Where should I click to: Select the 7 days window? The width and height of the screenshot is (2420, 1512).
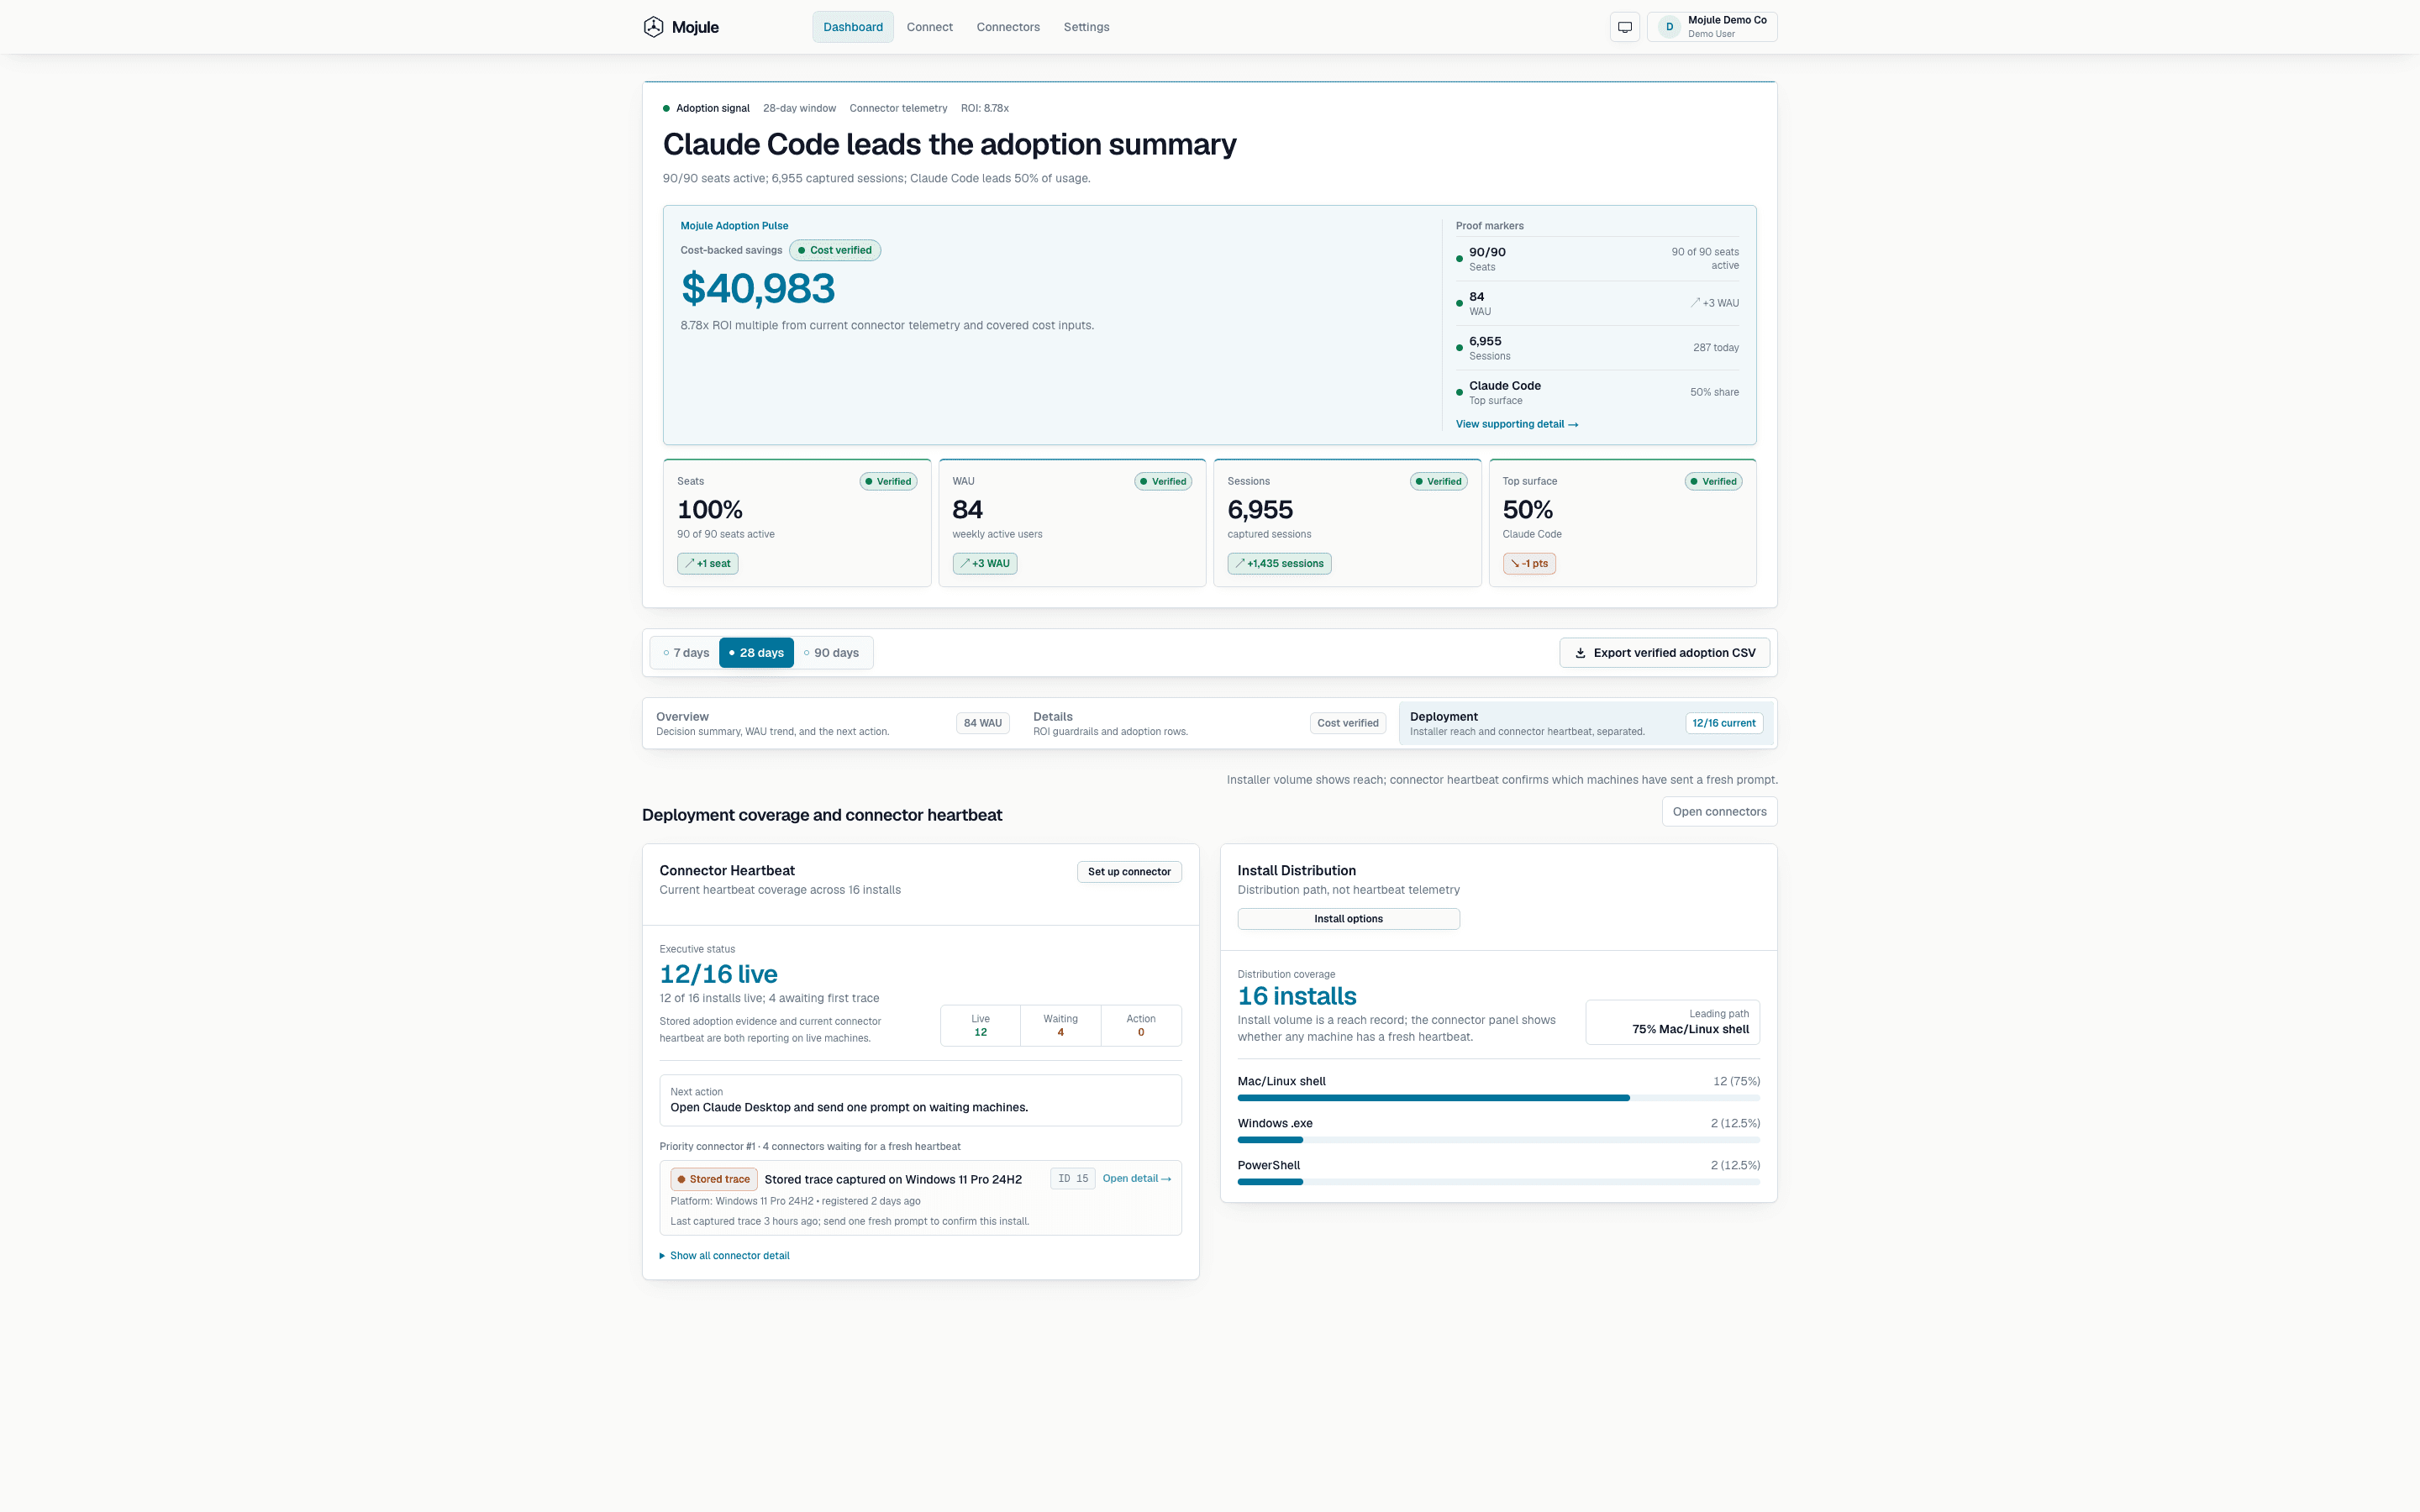[x=686, y=653]
